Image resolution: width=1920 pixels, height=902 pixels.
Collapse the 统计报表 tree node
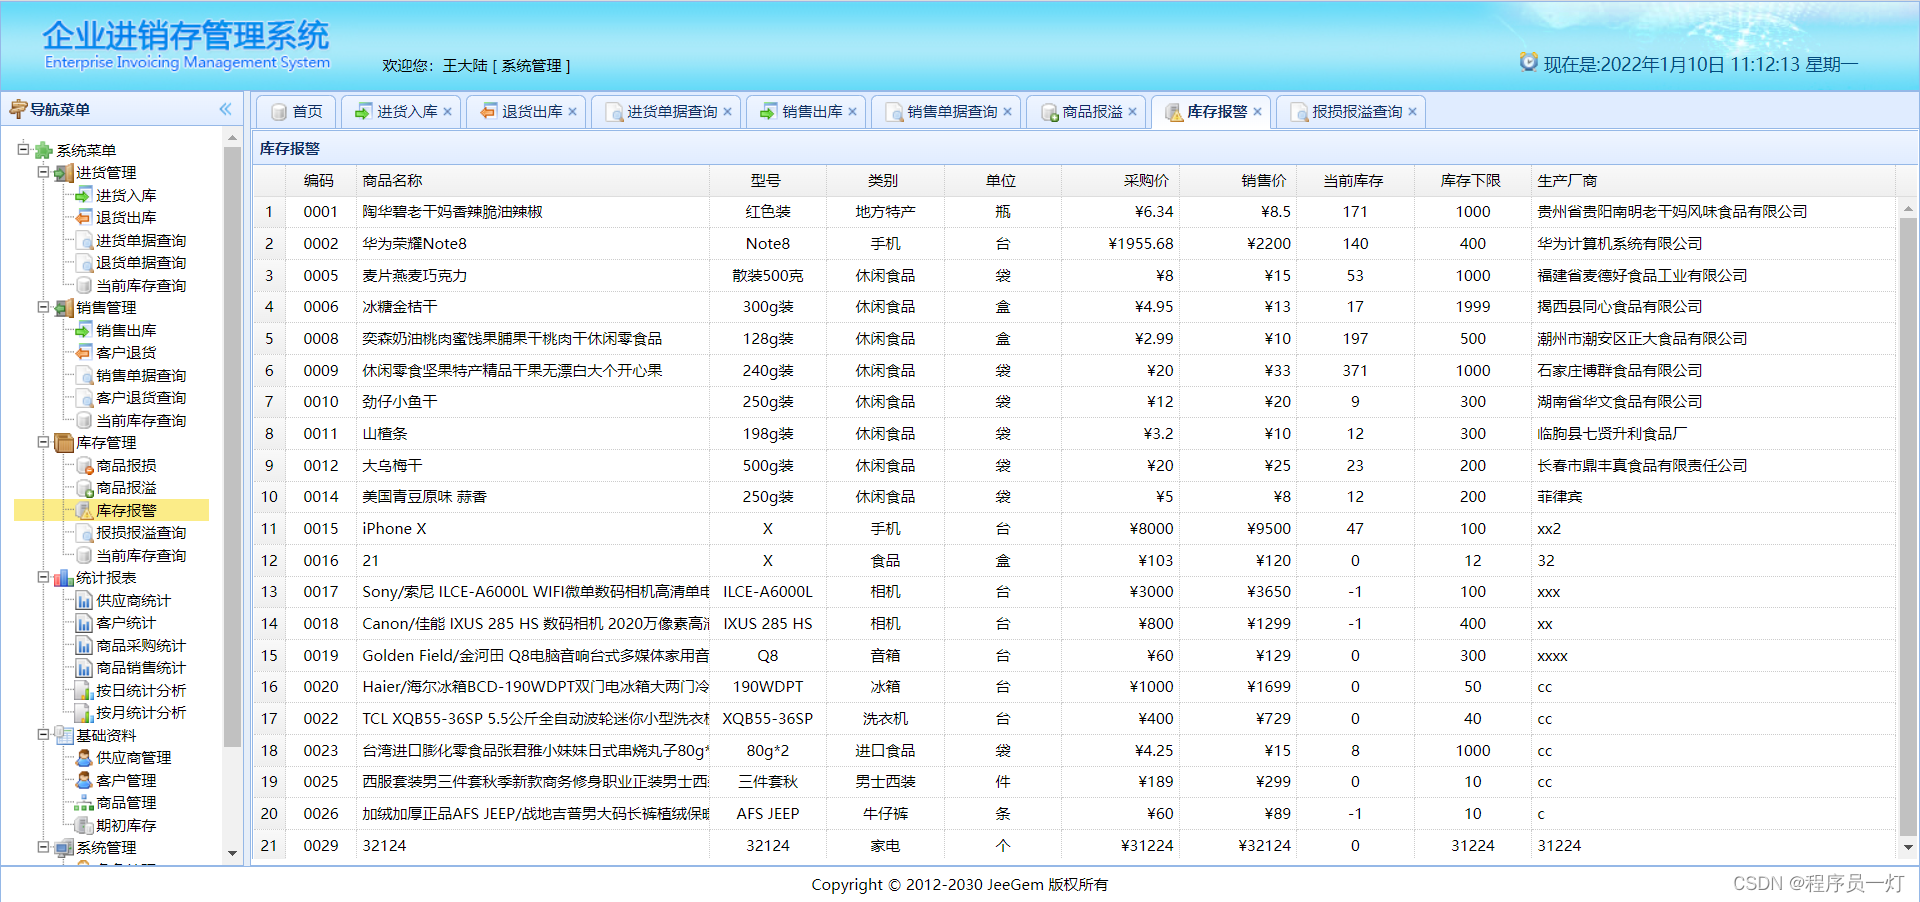click(x=43, y=577)
